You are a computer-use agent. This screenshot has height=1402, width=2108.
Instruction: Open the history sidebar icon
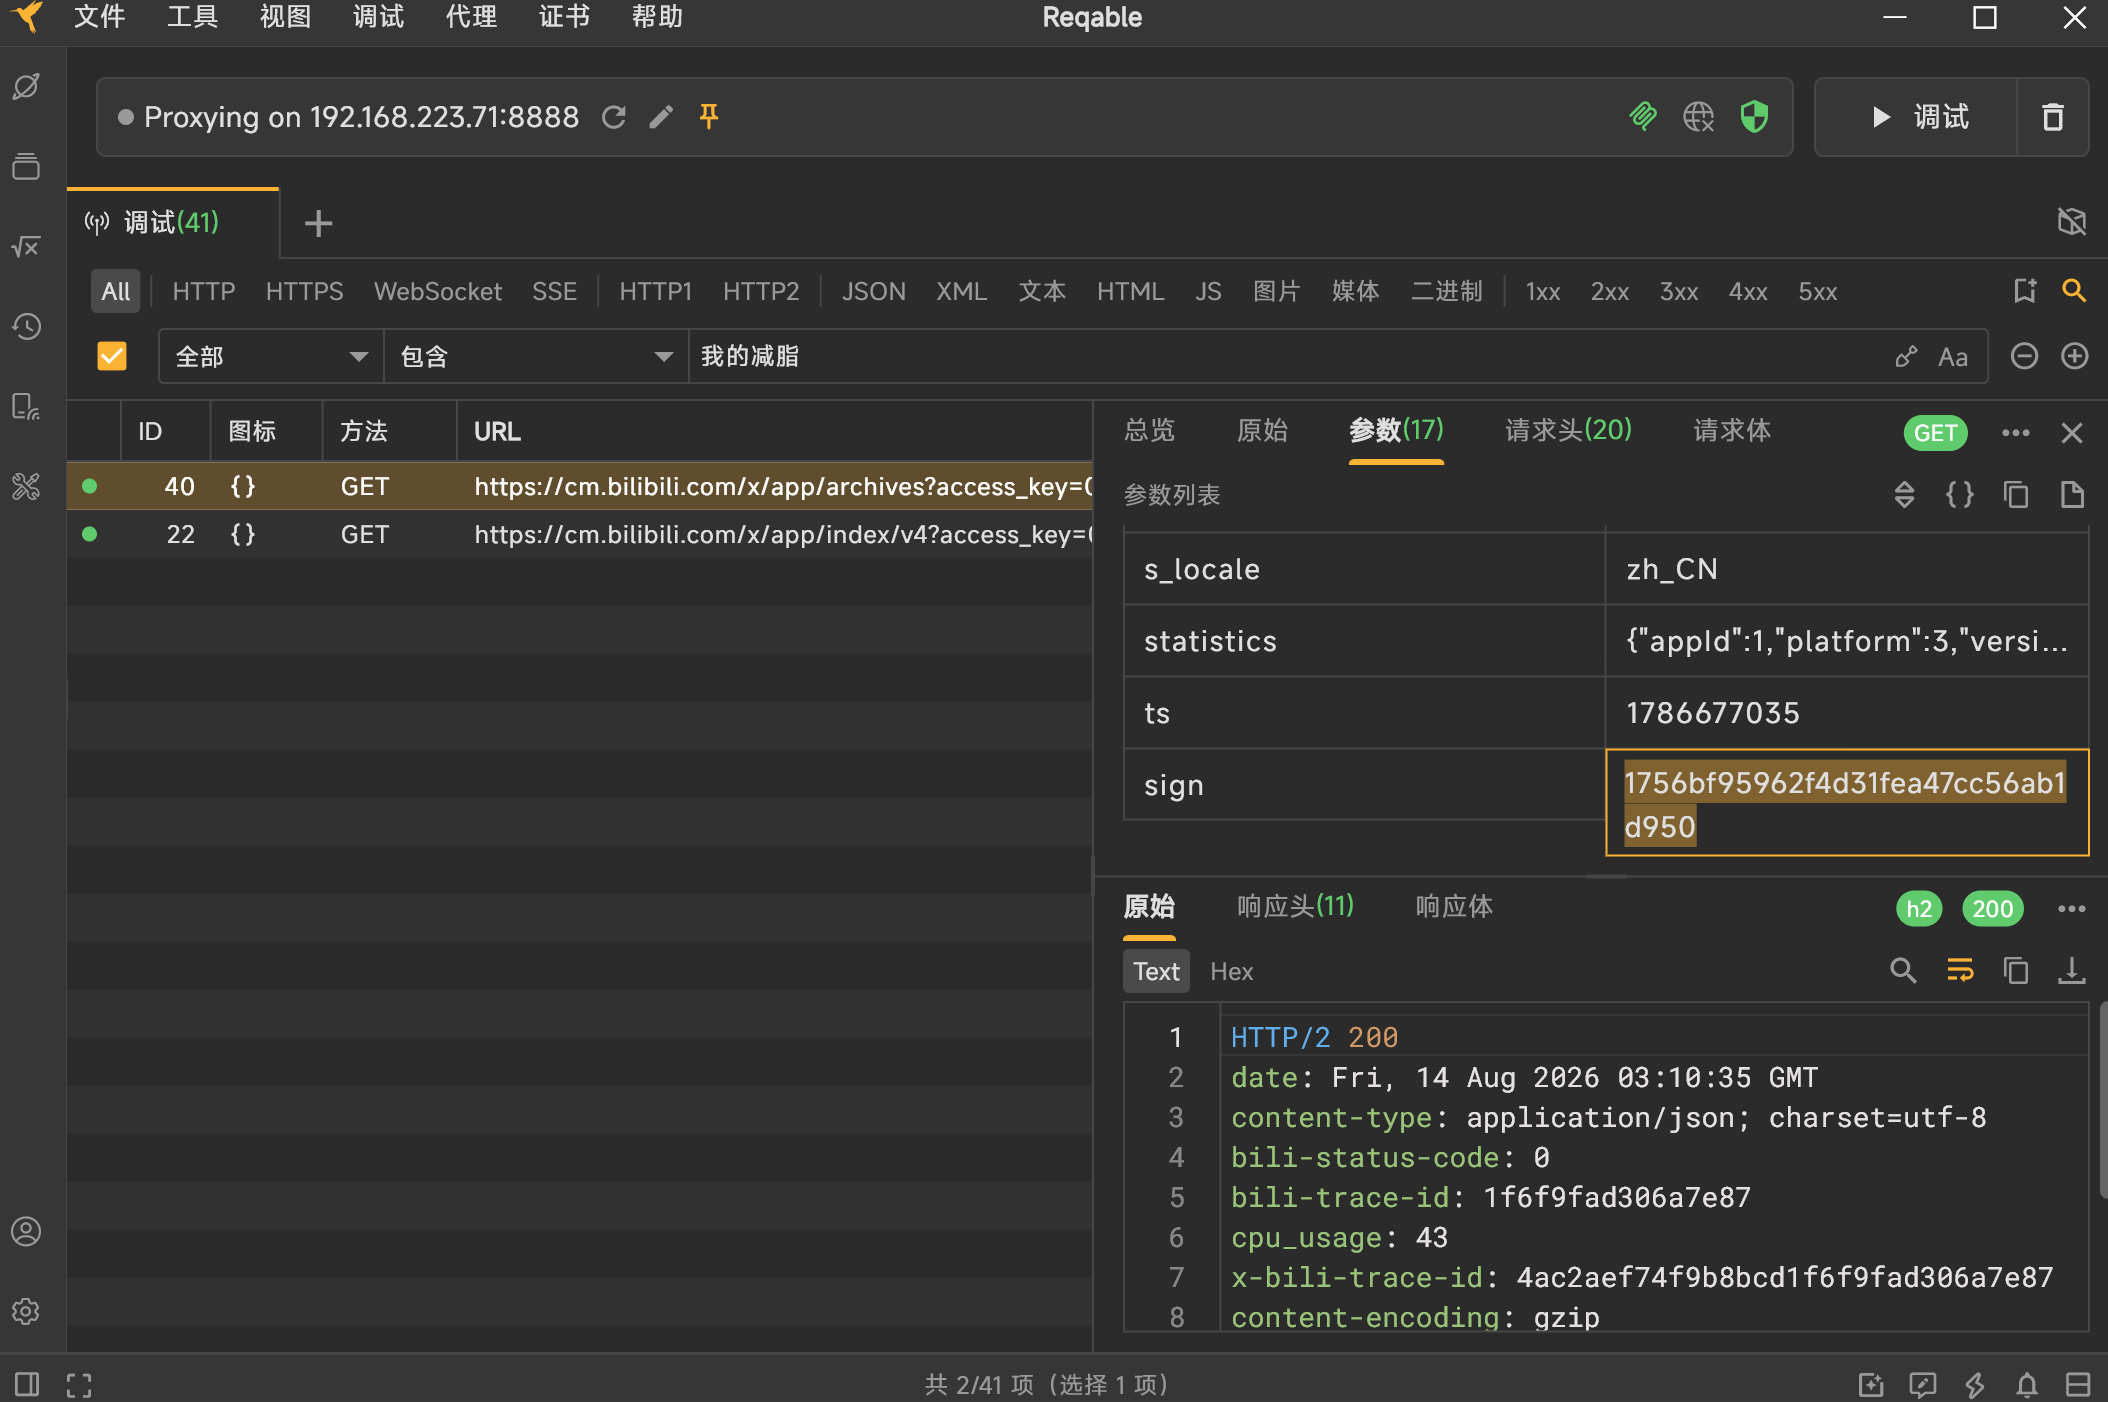click(x=26, y=326)
